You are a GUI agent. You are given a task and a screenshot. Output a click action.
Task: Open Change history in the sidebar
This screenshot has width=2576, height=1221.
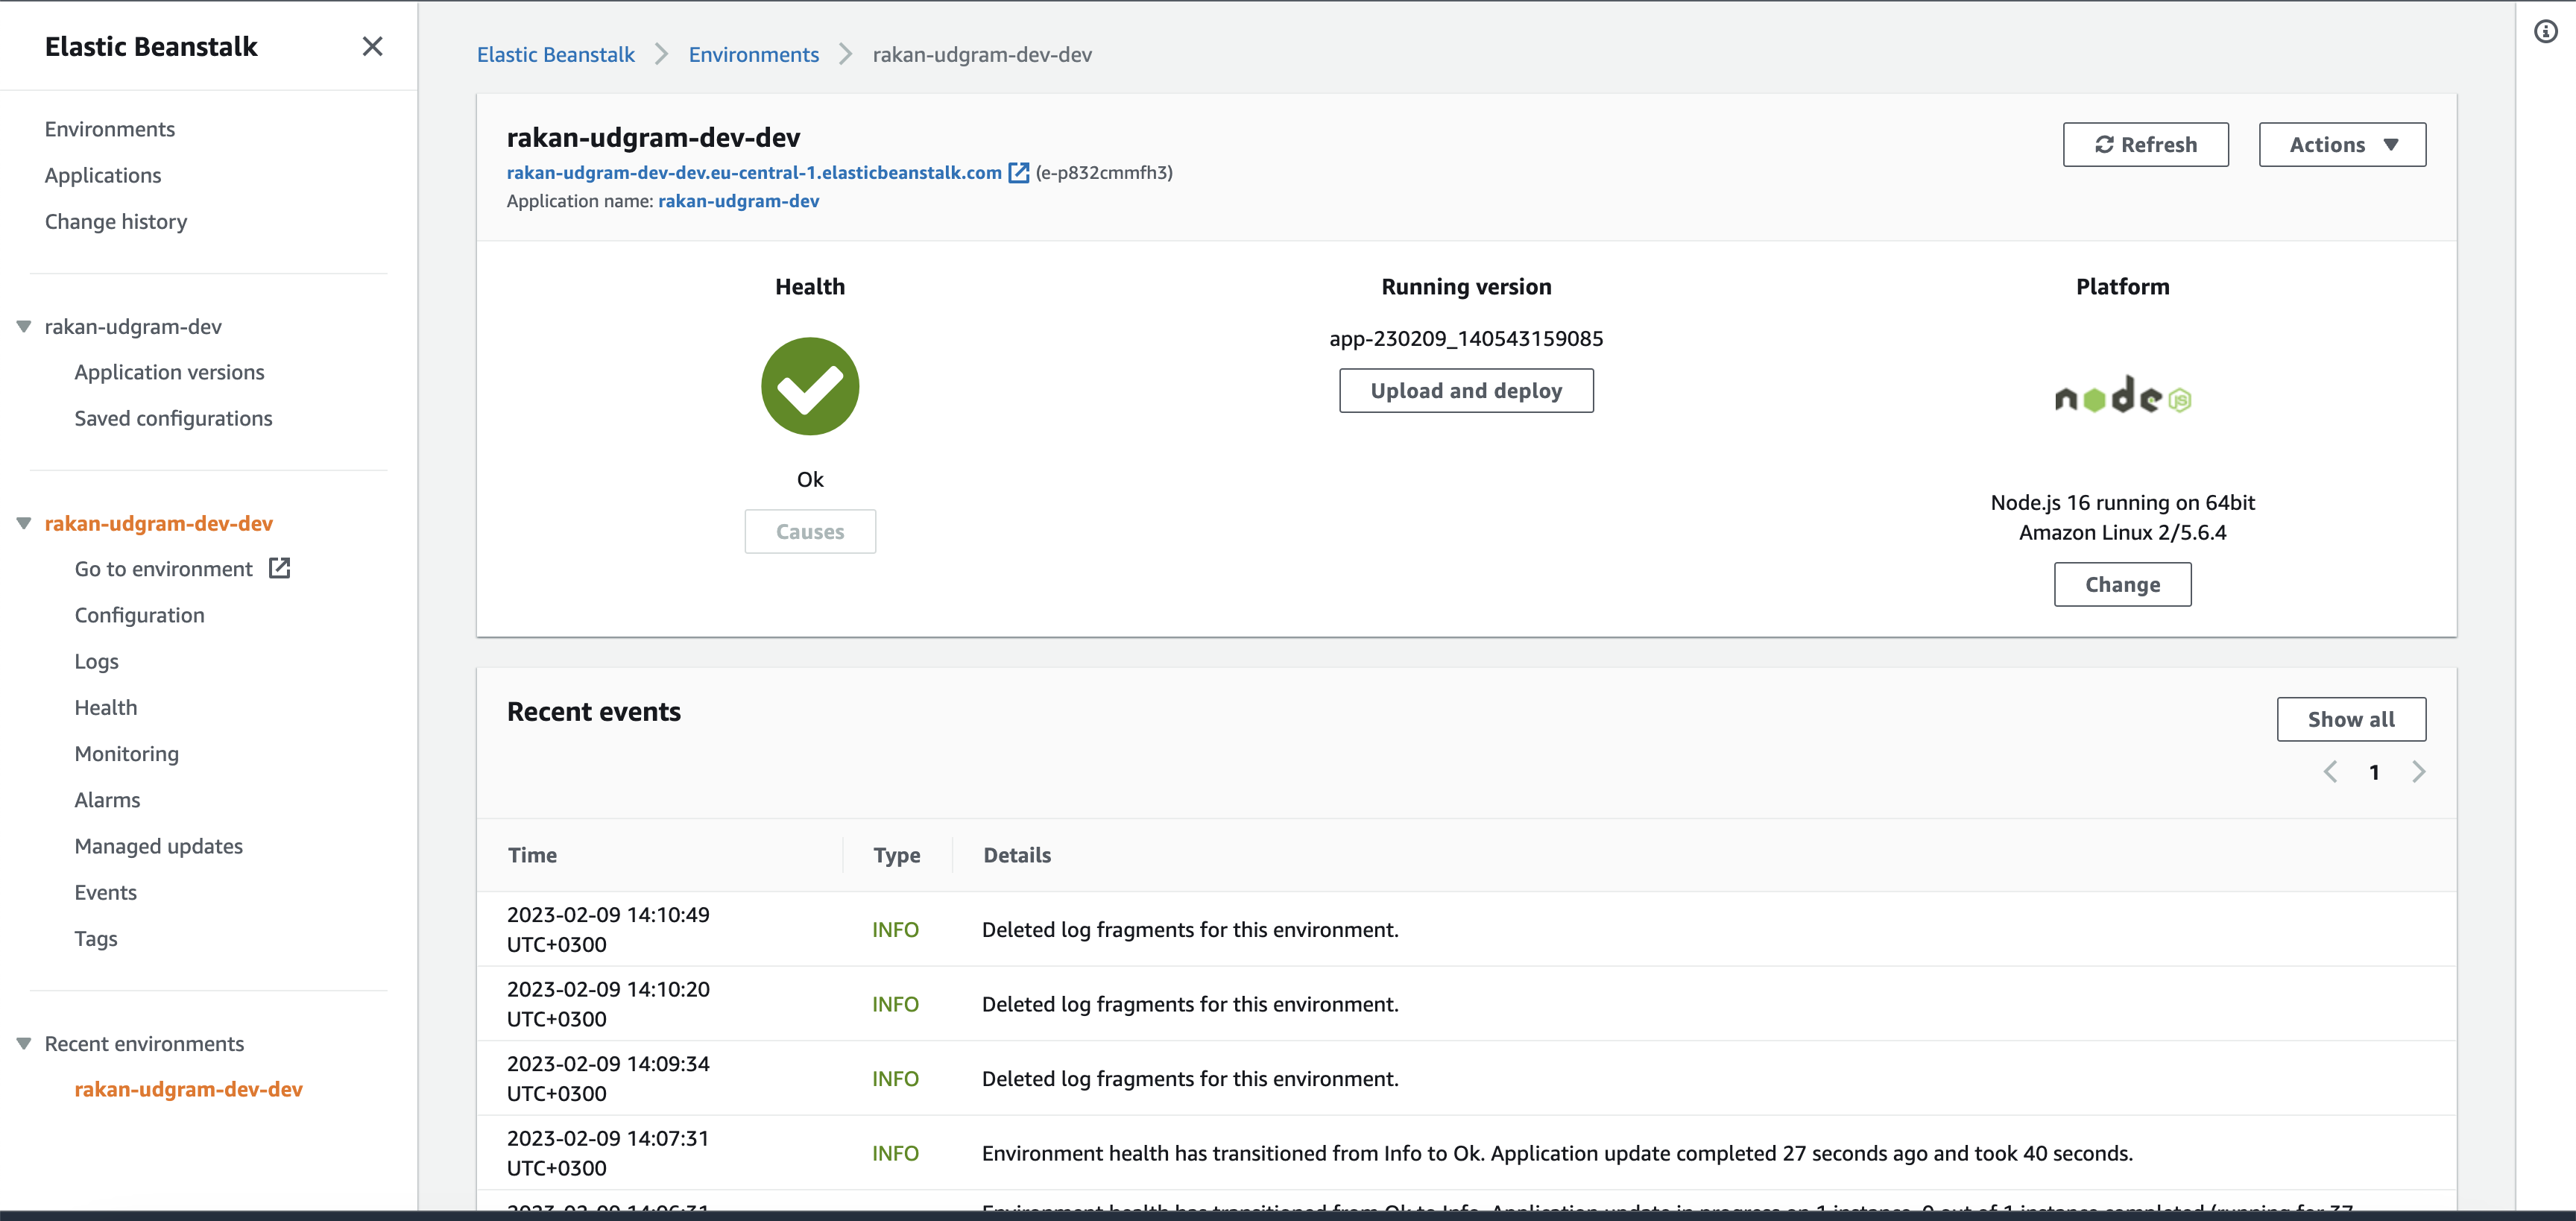click(116, 221)
